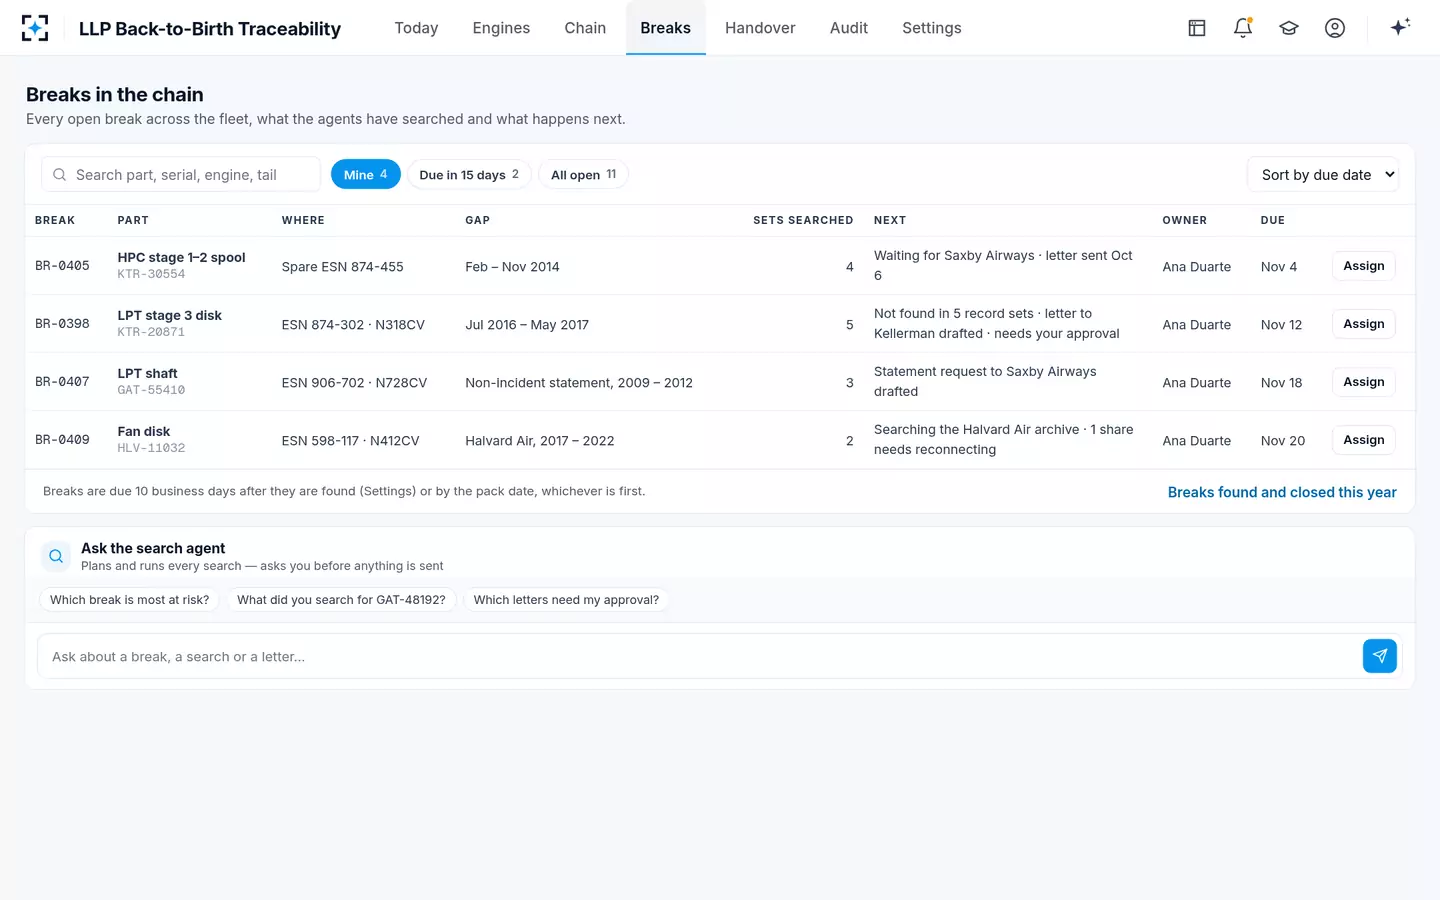Open the AI sparkle assistant icon
This screenshot has width=1440, height=900.
[1400, 27]
